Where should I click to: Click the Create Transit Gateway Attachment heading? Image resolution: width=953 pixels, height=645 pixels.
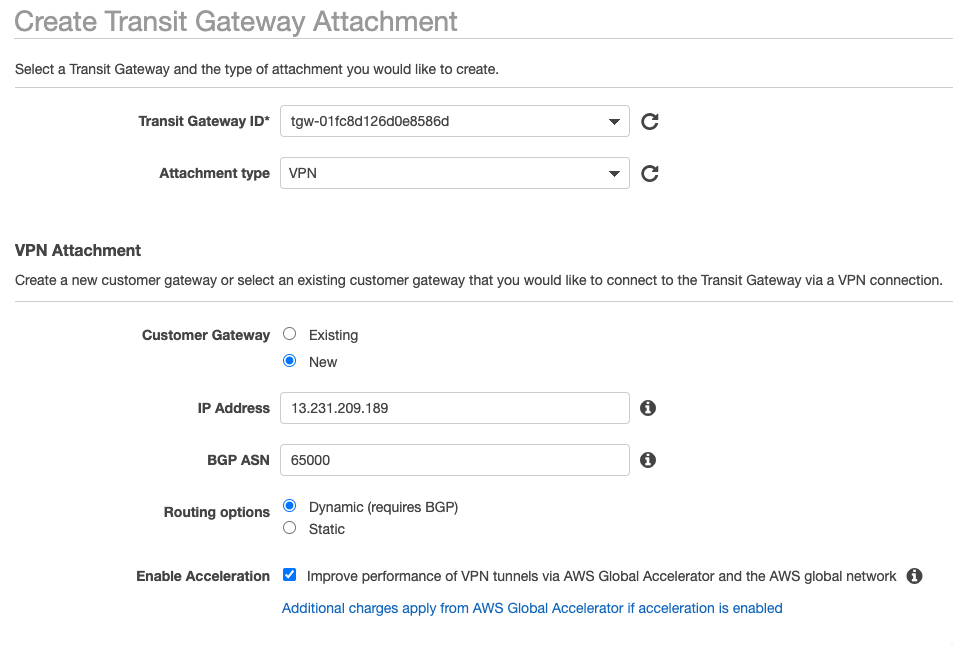236,22
